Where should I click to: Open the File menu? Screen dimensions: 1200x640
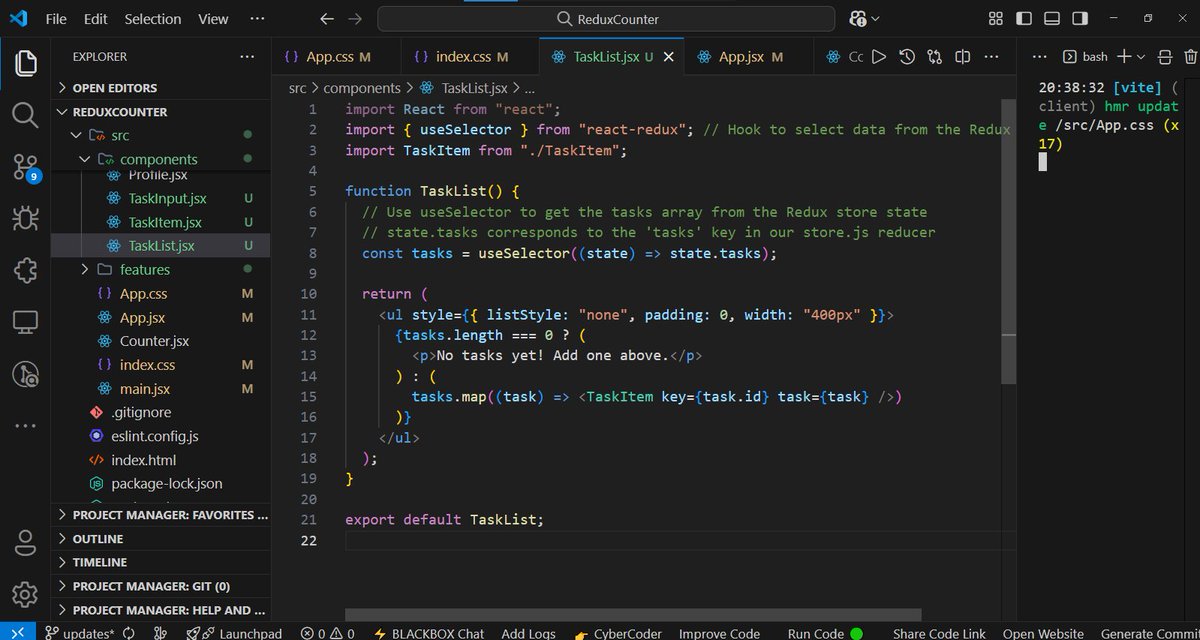pos(56,19)
